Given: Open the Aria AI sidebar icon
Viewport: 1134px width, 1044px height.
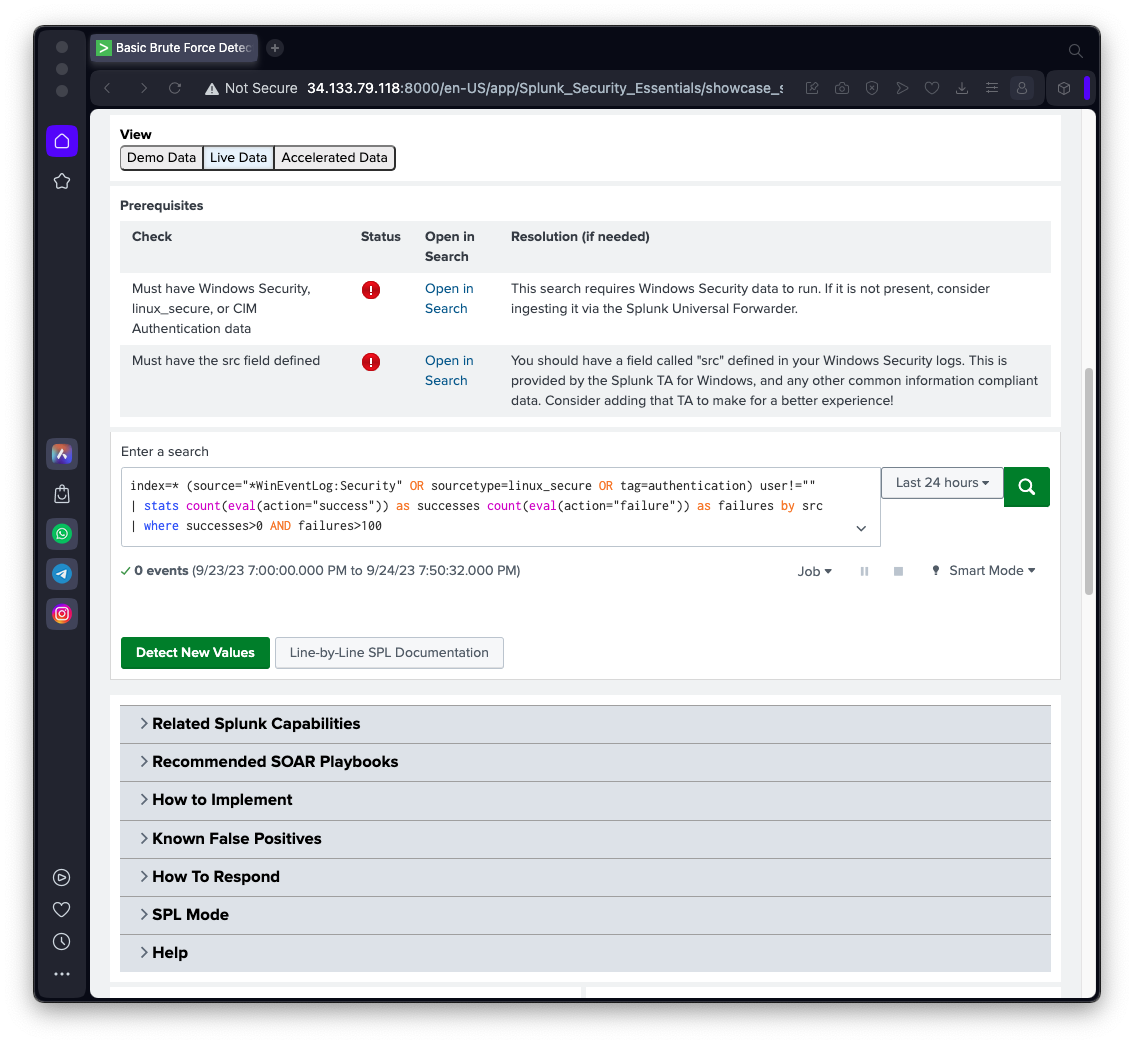Looking at the screenshot, I should pos(62,454).
